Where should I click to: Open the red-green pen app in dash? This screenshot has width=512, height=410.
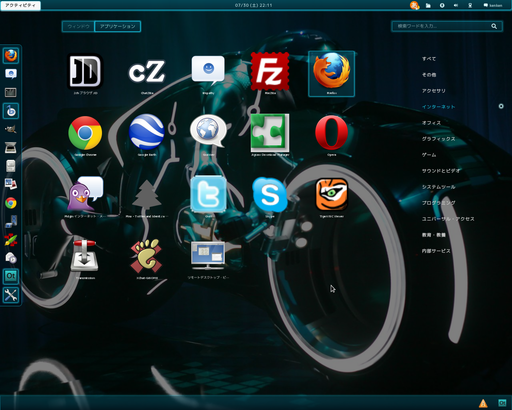(11, 240)
